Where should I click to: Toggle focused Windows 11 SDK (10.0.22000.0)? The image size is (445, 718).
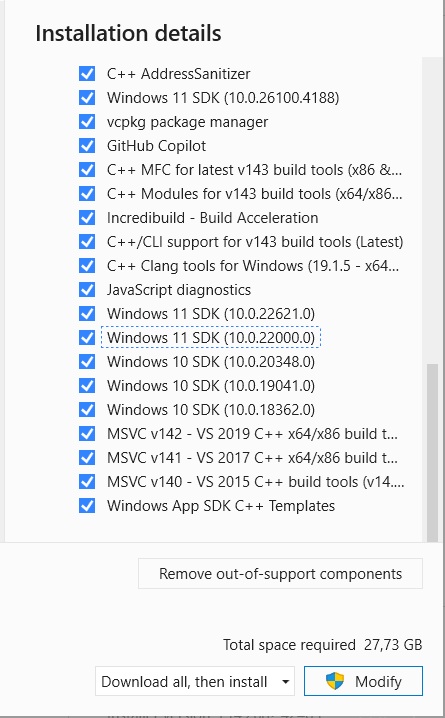(x=87, y=338)
